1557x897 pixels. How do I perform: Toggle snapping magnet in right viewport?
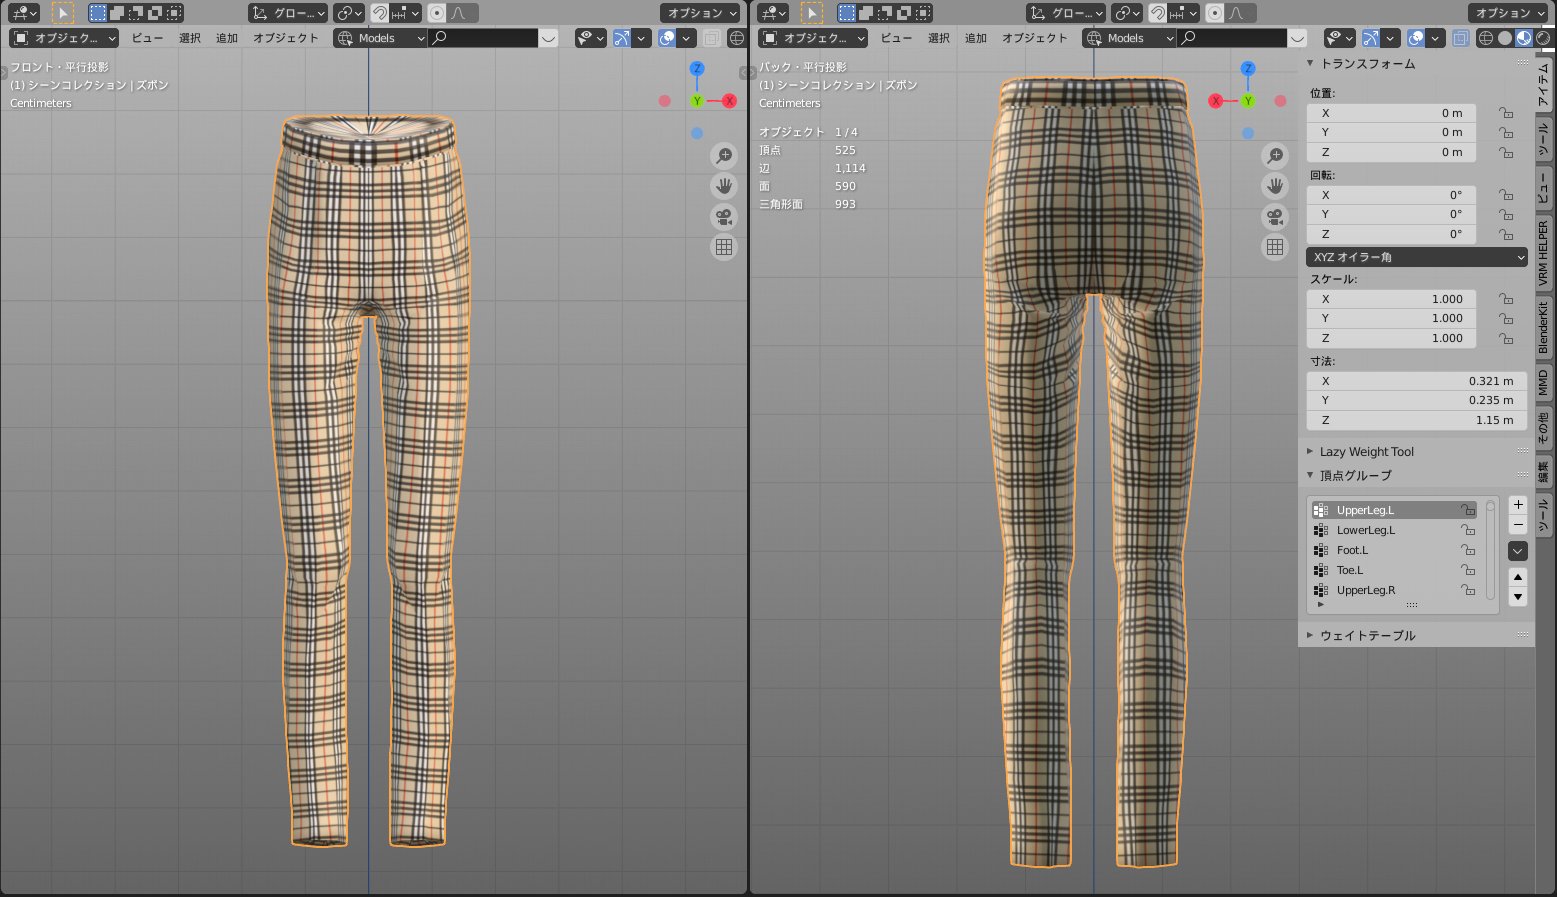[1157, 13]
